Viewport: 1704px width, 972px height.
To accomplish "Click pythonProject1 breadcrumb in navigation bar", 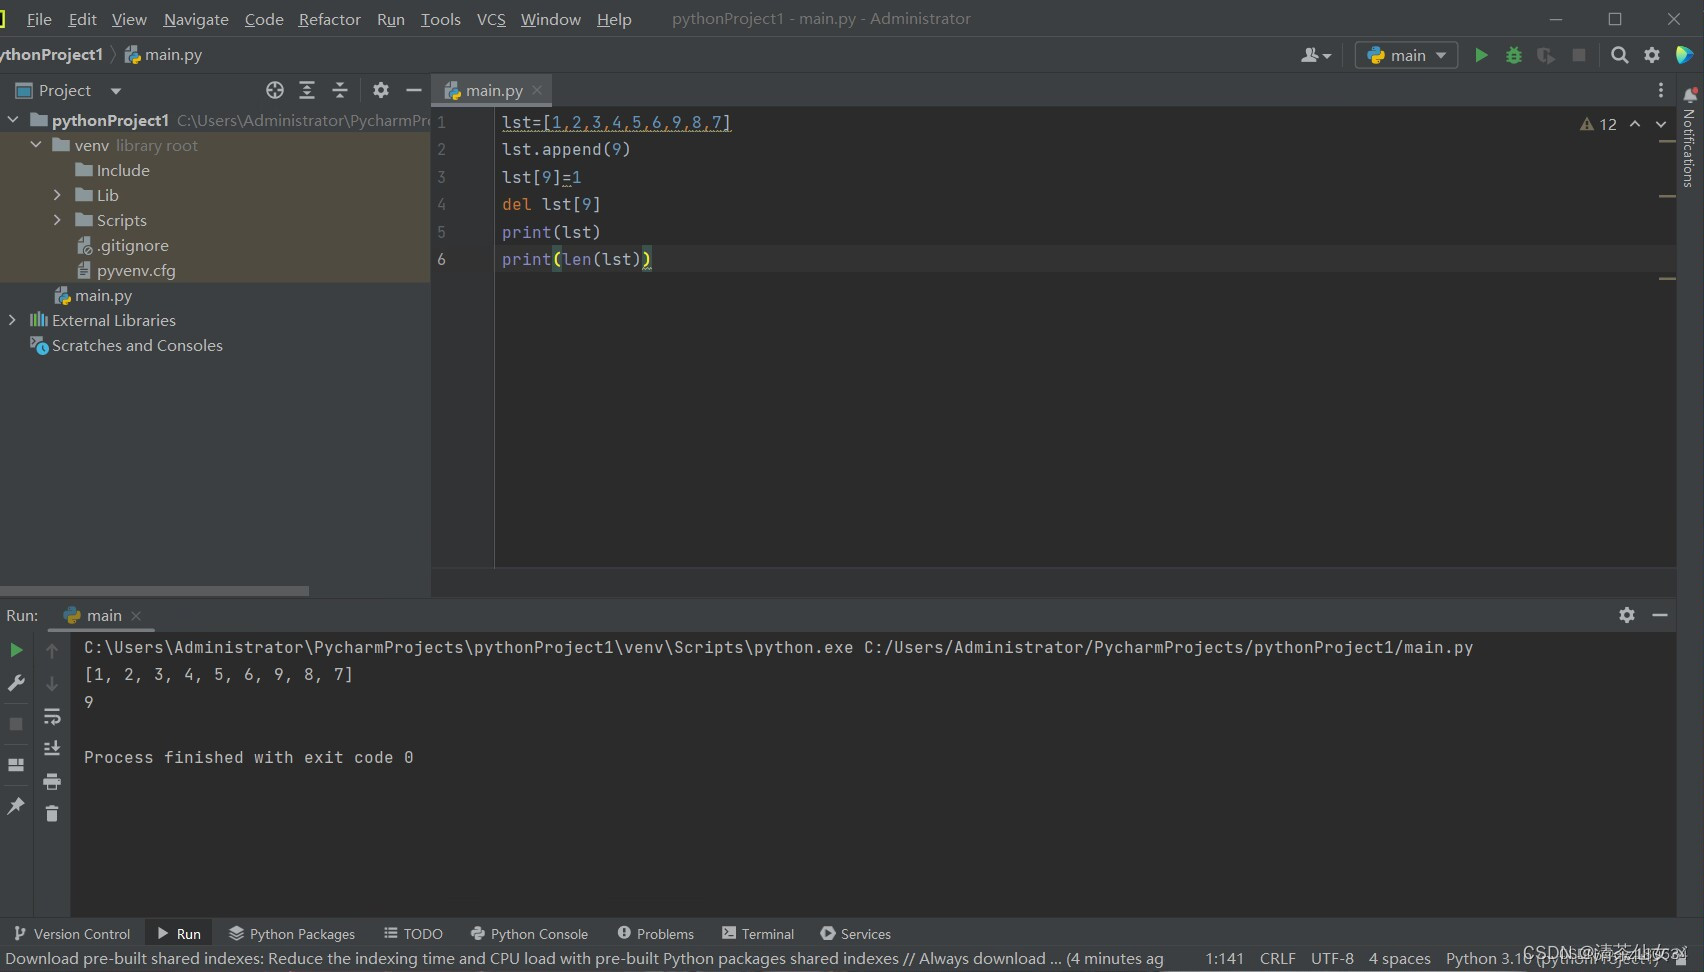I will [52, 54].
